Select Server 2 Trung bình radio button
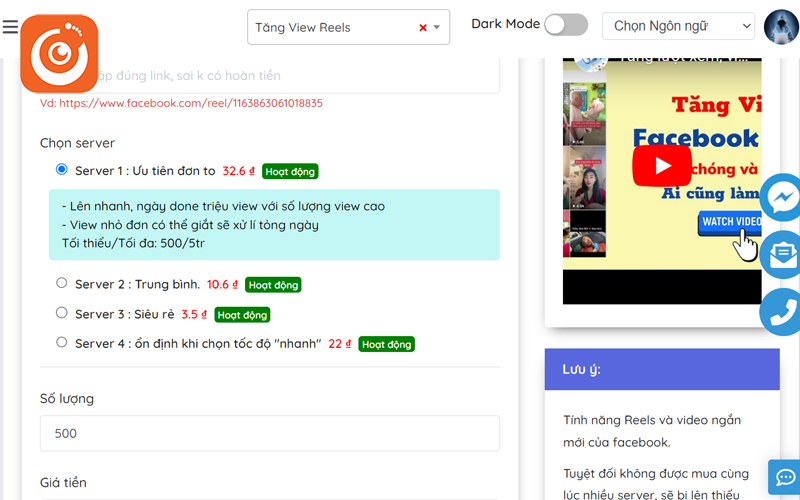 click(x=62, y=283)
